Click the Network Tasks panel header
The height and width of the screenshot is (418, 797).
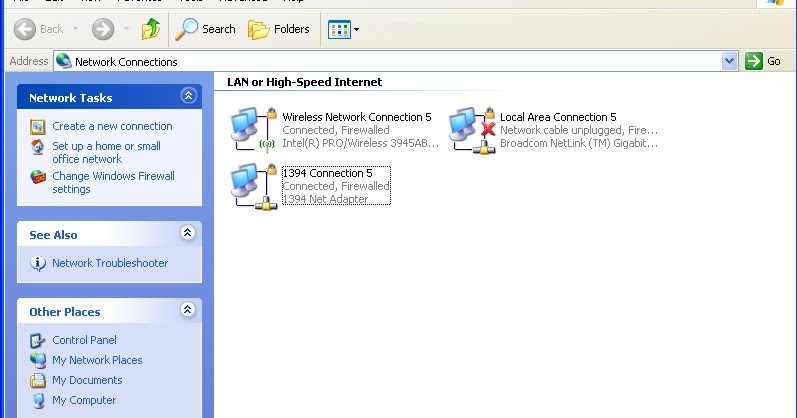[x=109, y=97]
